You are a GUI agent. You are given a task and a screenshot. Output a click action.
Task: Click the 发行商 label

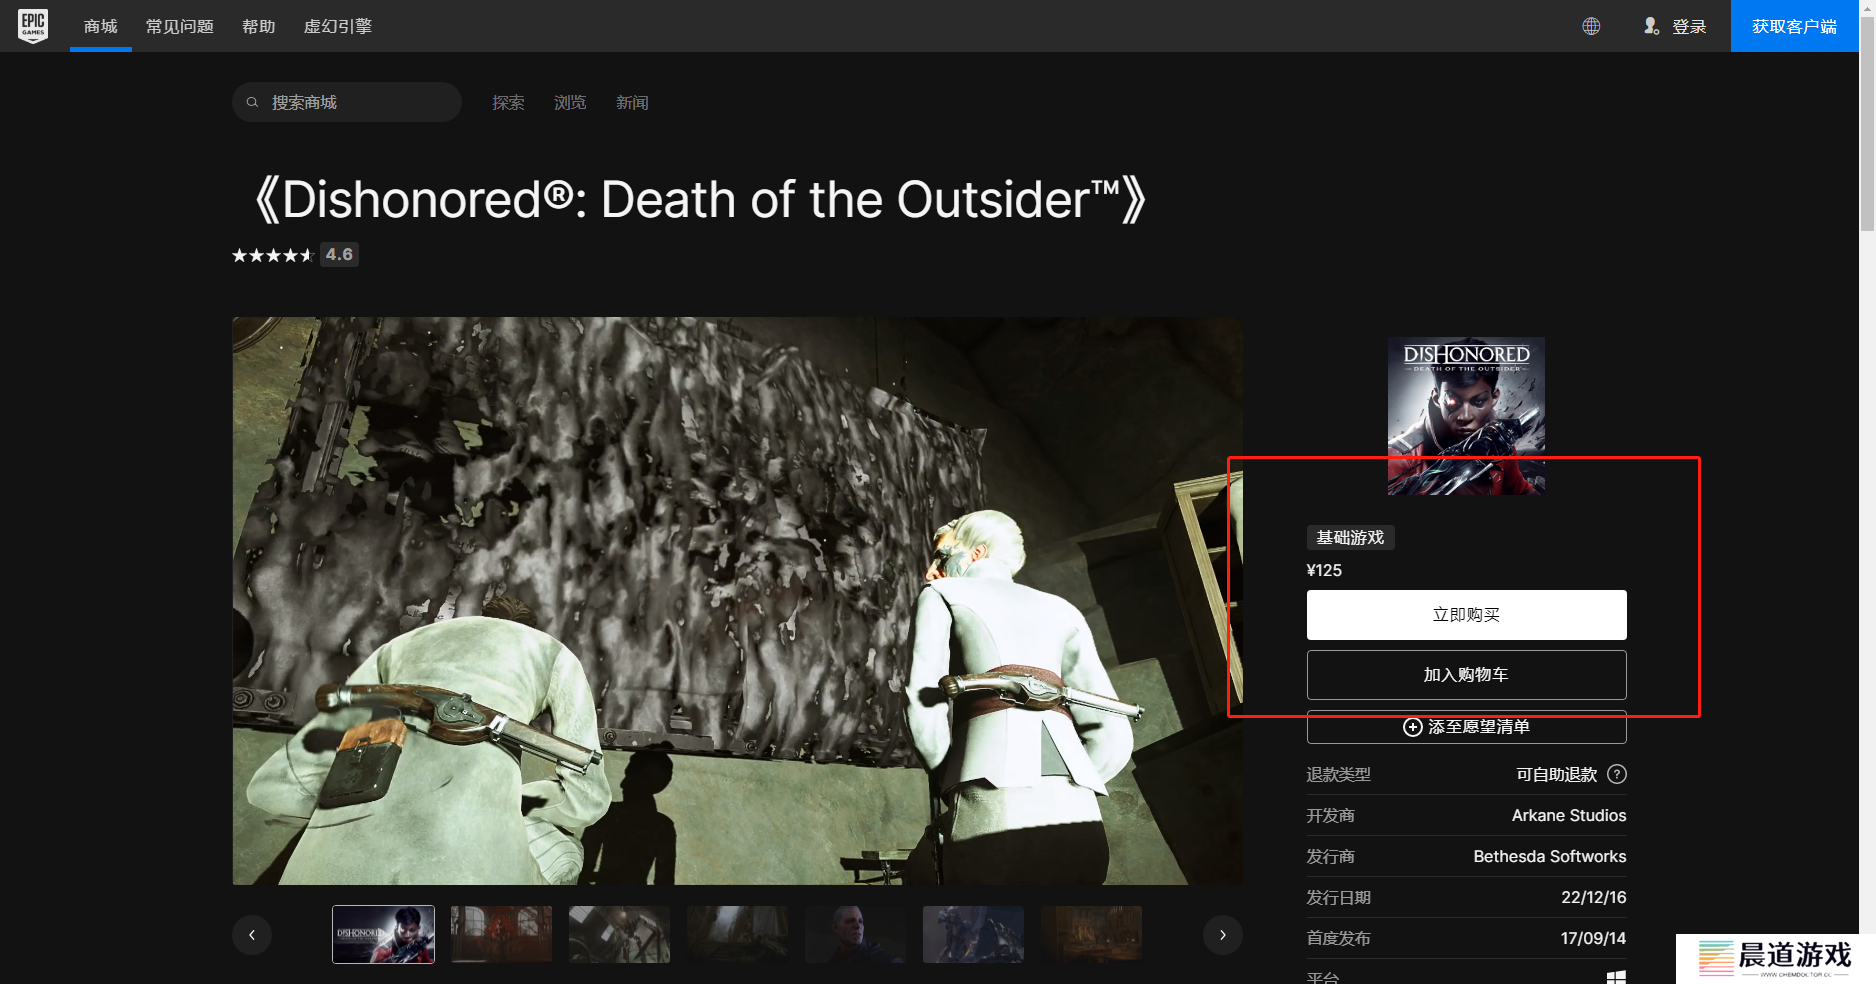click(1330, 856)
